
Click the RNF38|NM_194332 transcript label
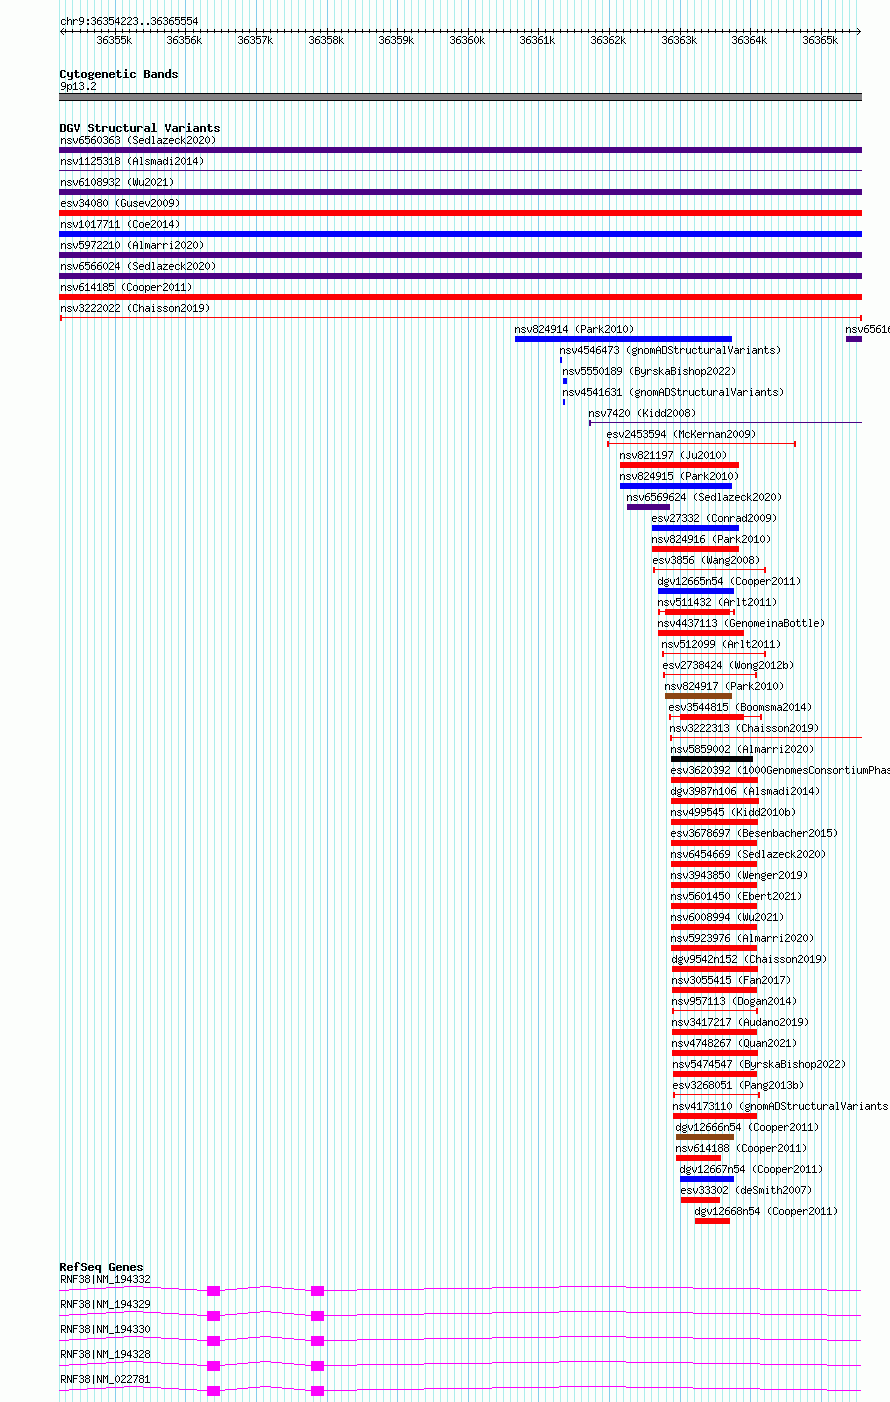click(105, 1279)
